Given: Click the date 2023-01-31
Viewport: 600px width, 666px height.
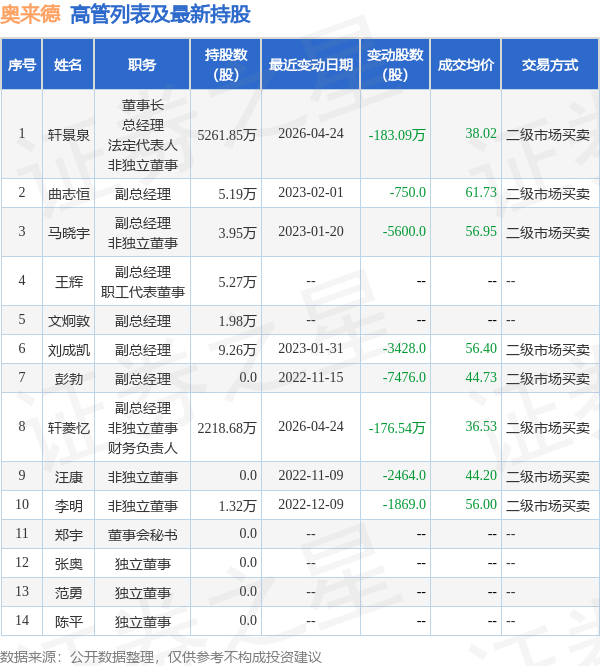Looking at the screenshot, I should point(311,348).
